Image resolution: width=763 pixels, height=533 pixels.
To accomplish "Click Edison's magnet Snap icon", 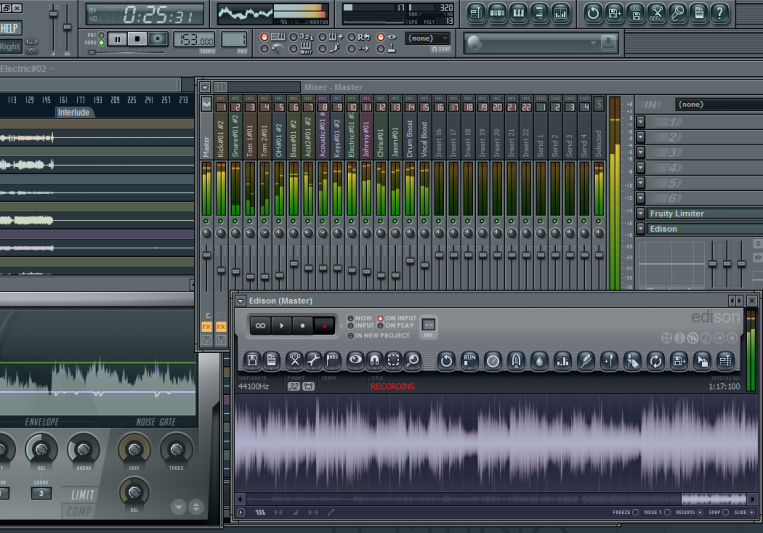I will [374, 361].
